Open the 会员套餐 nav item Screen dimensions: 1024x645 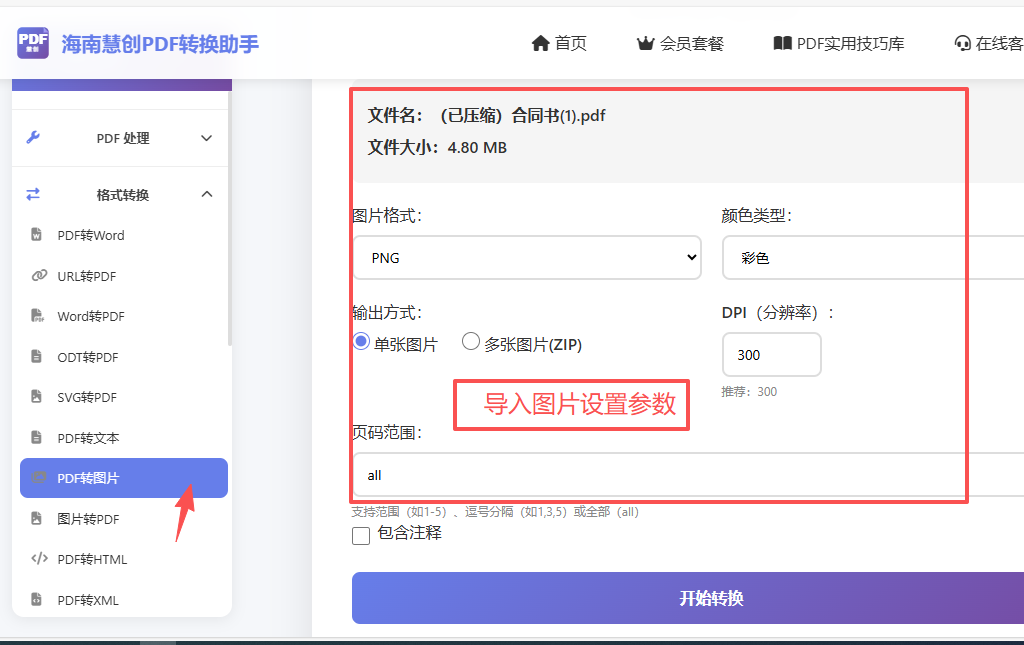pos(680,44)
